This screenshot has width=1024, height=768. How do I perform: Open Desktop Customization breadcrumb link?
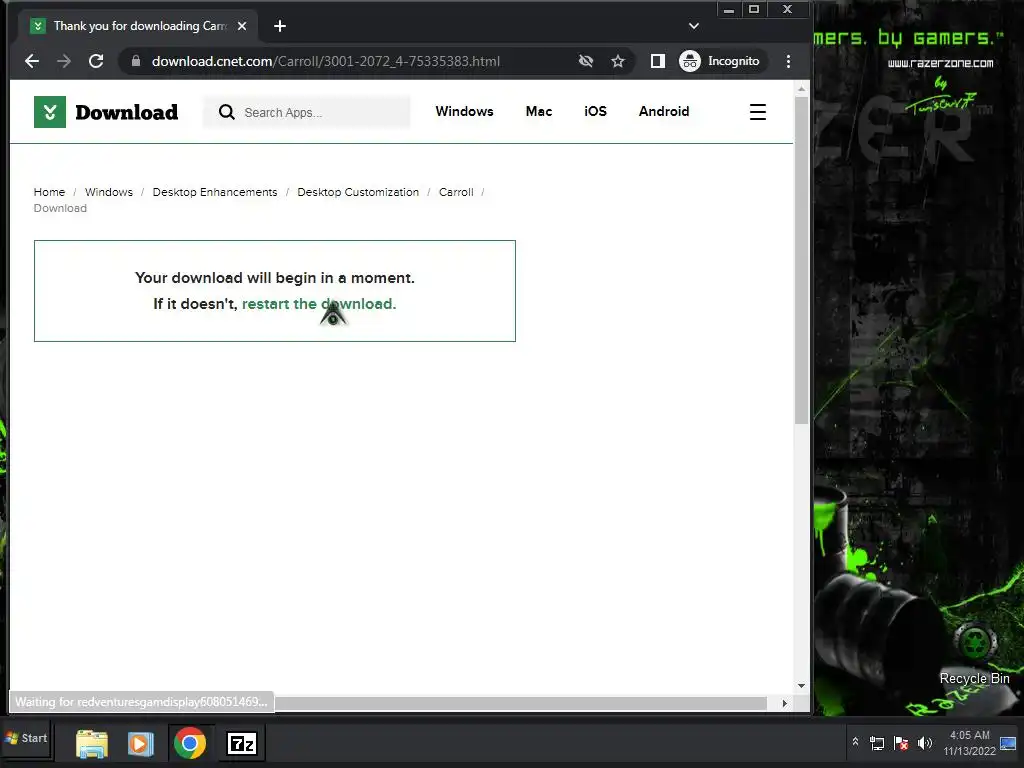tap(358, 192)
